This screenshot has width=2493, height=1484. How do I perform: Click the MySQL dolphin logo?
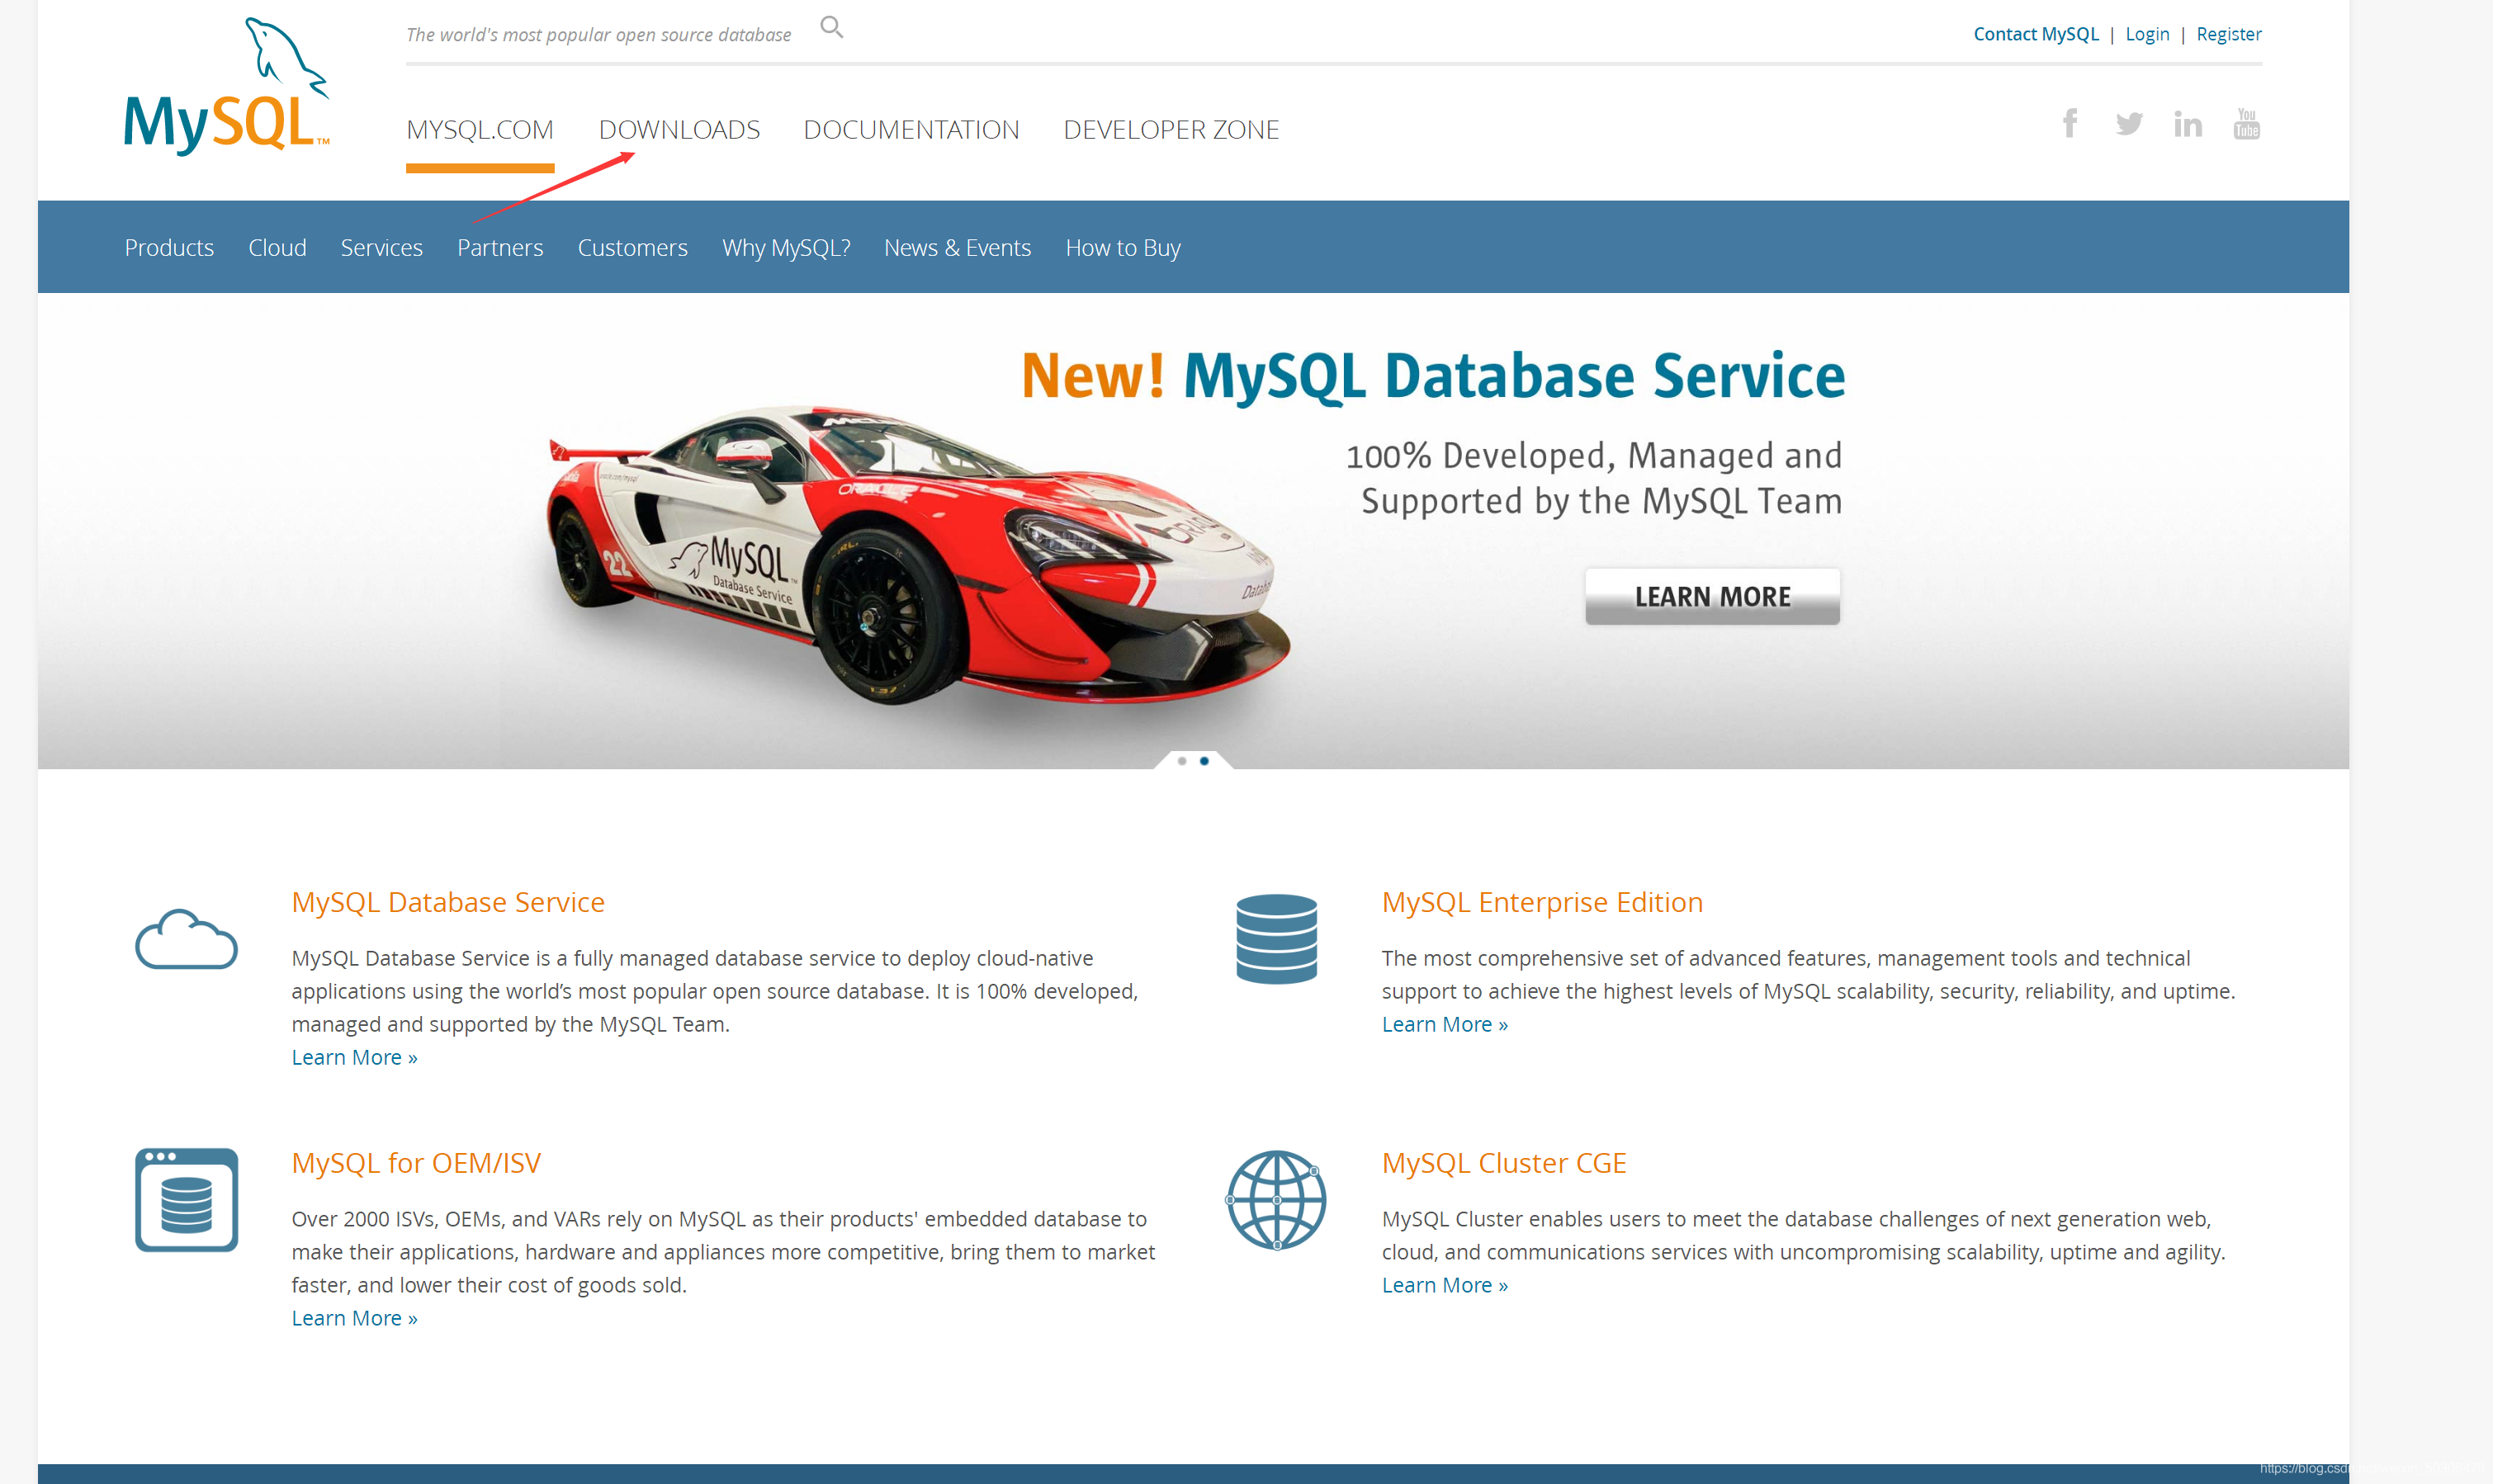[227, 86]
